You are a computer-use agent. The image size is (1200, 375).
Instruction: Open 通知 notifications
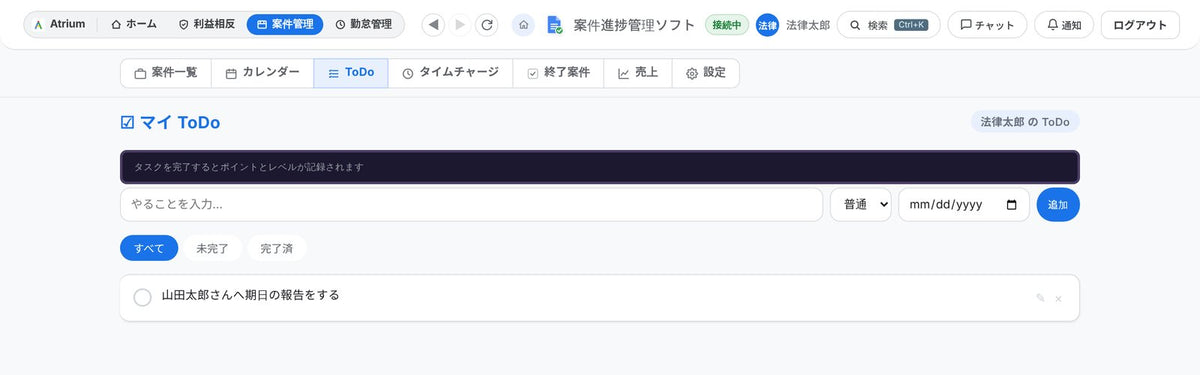click(1064, 25)
